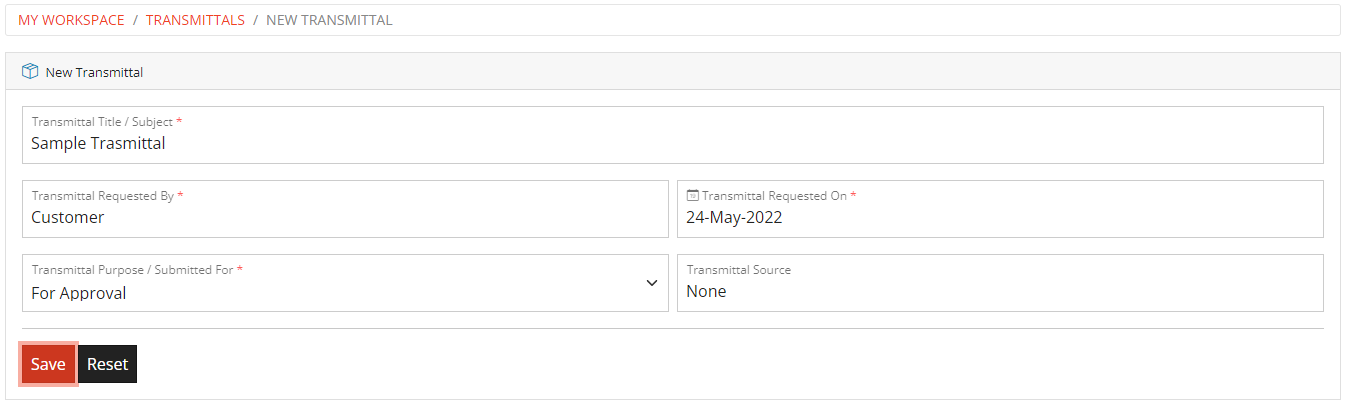Click the Transmittal Requested By label

[103, 196]
